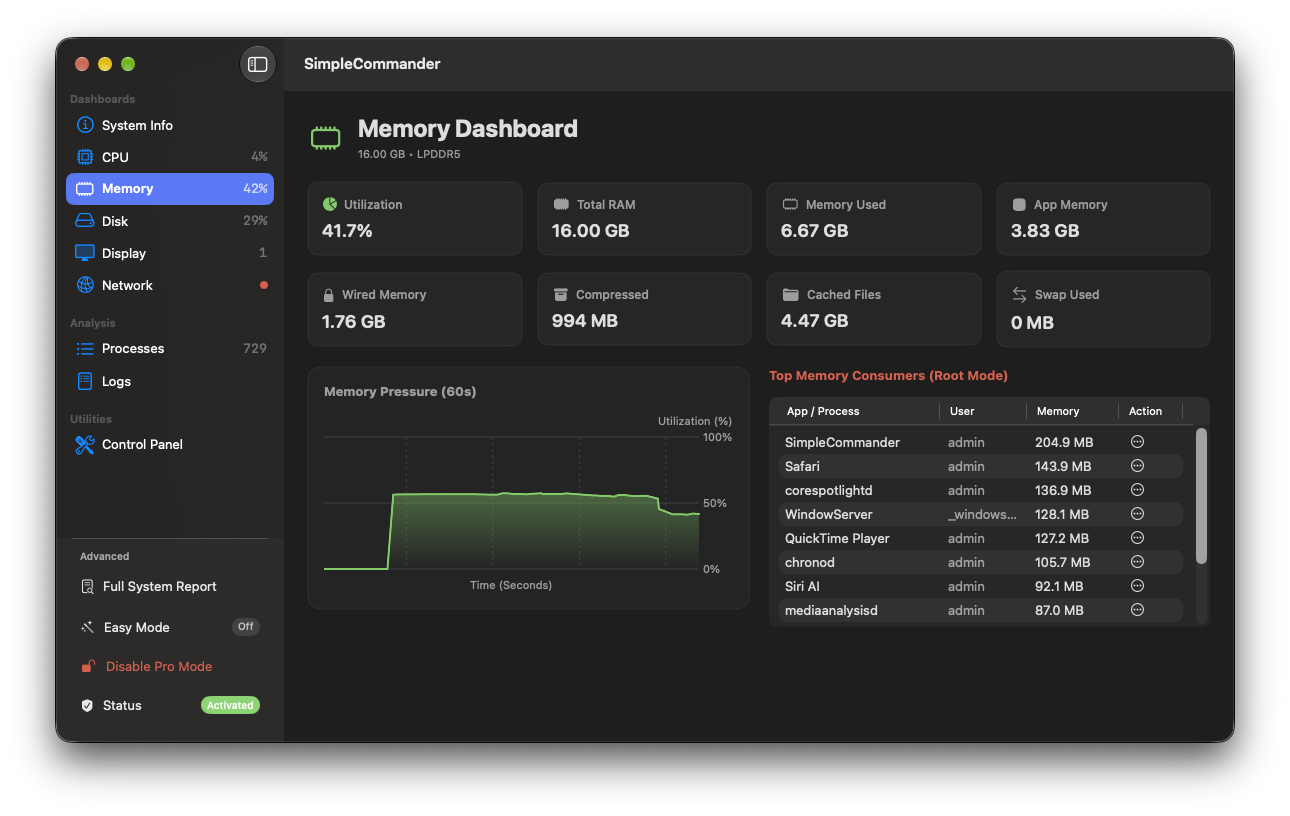Open action menu for Safari process
Viewport: 1290px width, 816px height.
[1137, 466]
